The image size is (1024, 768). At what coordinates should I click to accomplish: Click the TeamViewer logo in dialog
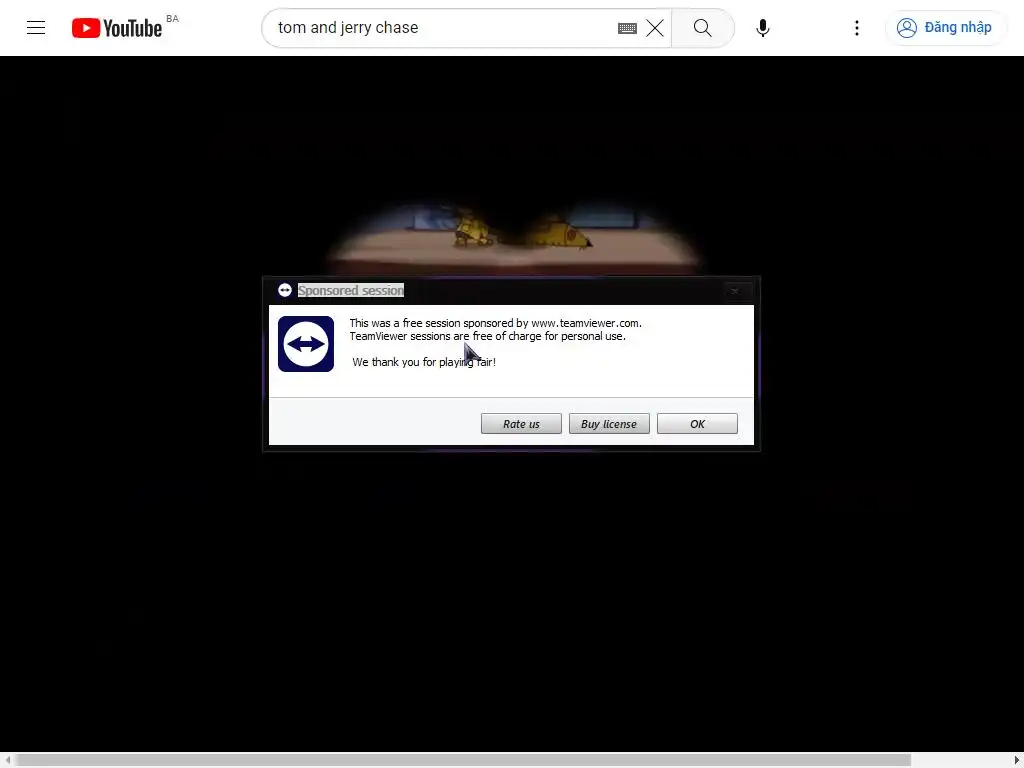tap(306, 344)
